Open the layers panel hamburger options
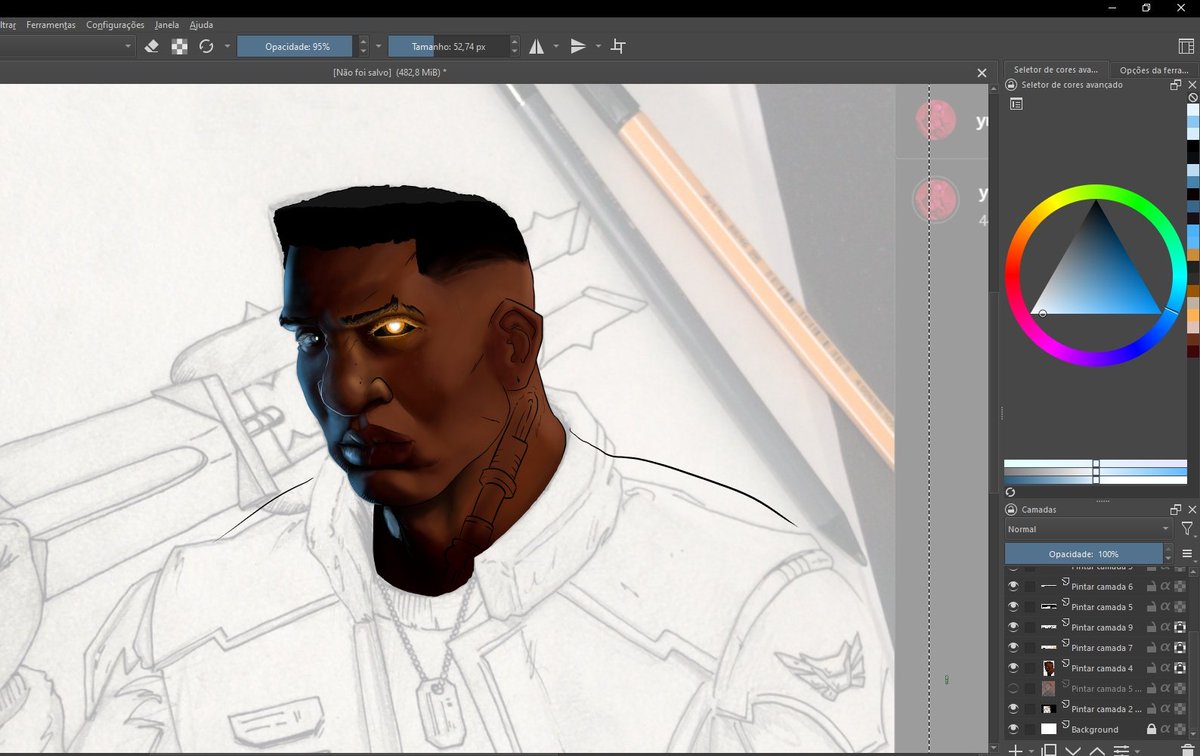Image resolution: width=1200 pixels, height=756 pixels. pyautogui.click(x=1187, y=553)
